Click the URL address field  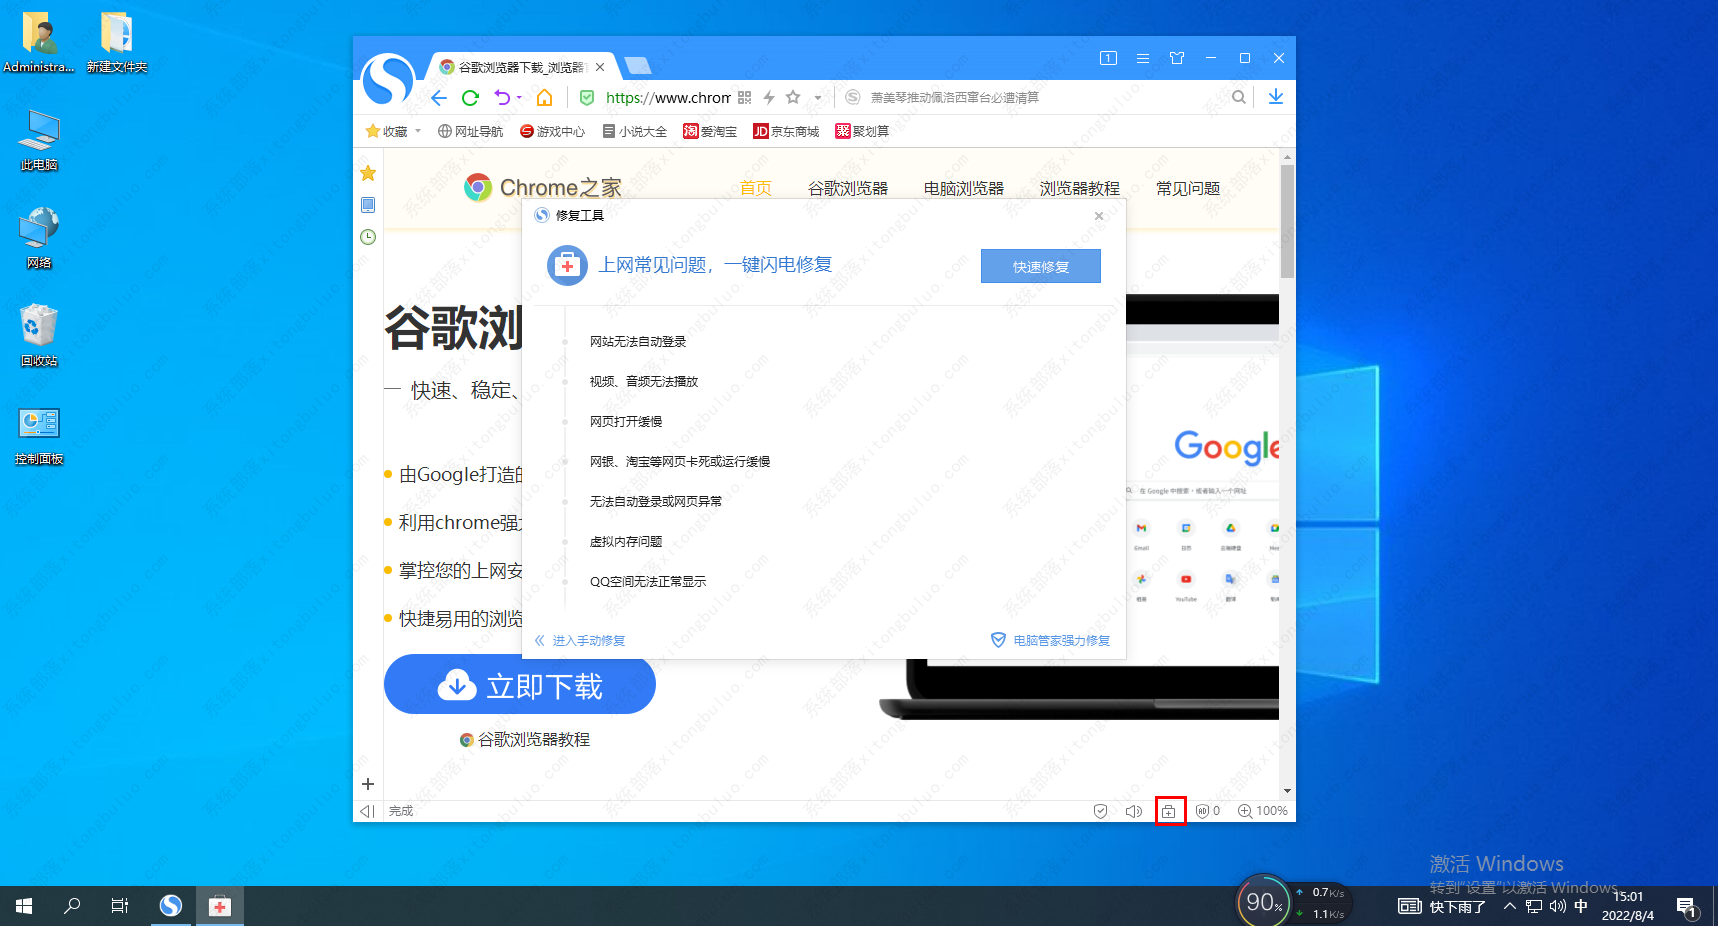(668, 97)
